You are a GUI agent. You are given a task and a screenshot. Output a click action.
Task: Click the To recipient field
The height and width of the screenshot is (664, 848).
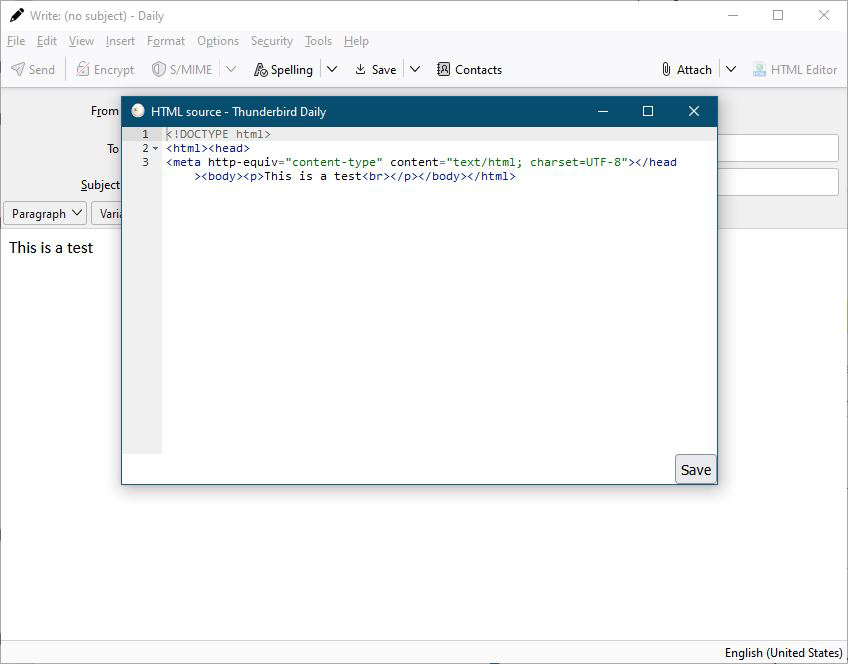(778, 148)
